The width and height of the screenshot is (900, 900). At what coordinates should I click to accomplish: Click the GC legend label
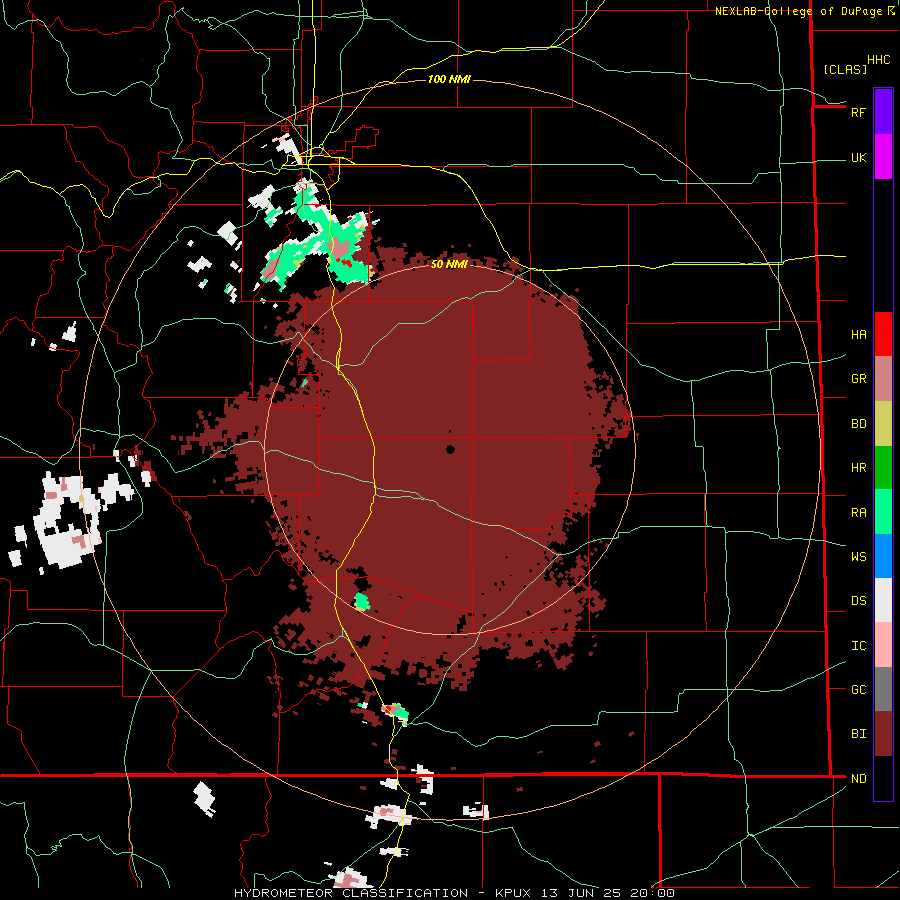point(858,690)
